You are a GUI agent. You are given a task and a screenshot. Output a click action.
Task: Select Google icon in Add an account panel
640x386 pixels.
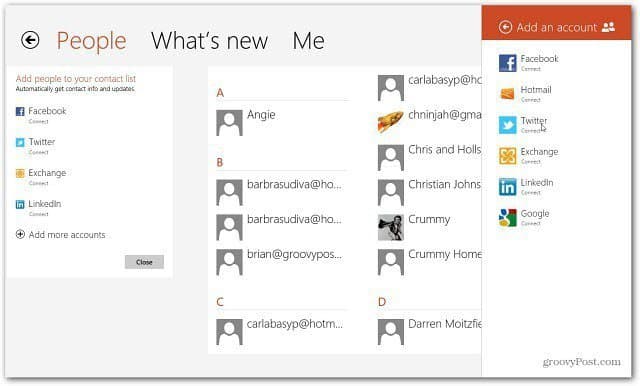[x=508, y=217]
